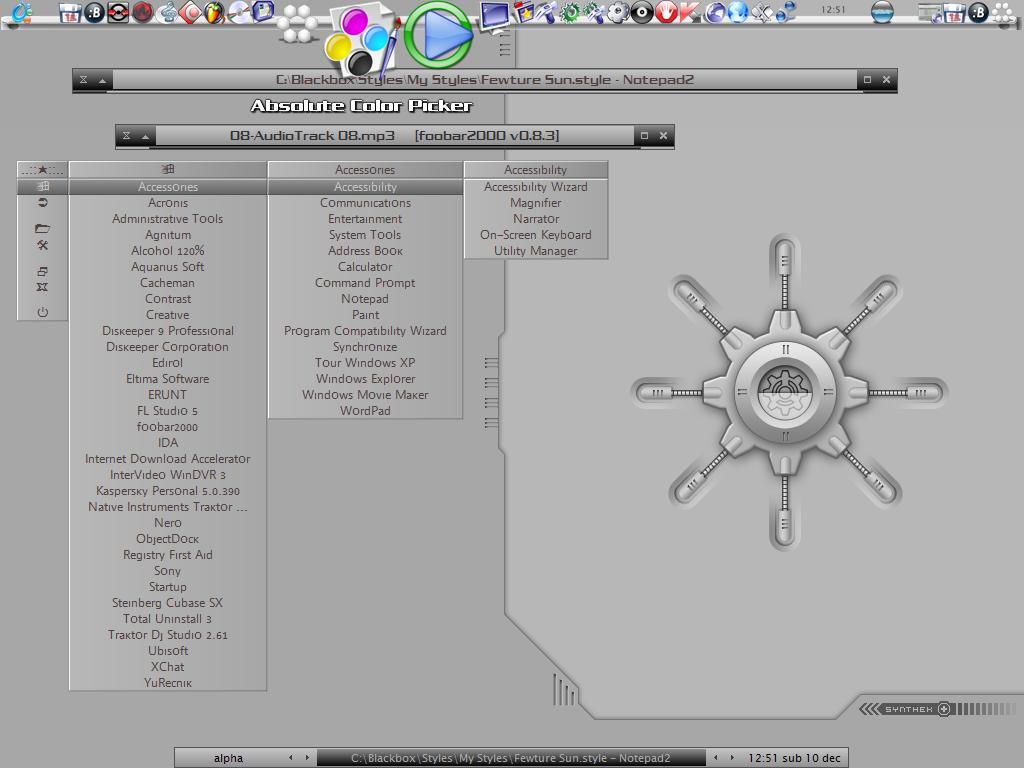1024x768 pixels.
Task: Open the blue monitor display icon in dock
Action: tap(494, 16)
